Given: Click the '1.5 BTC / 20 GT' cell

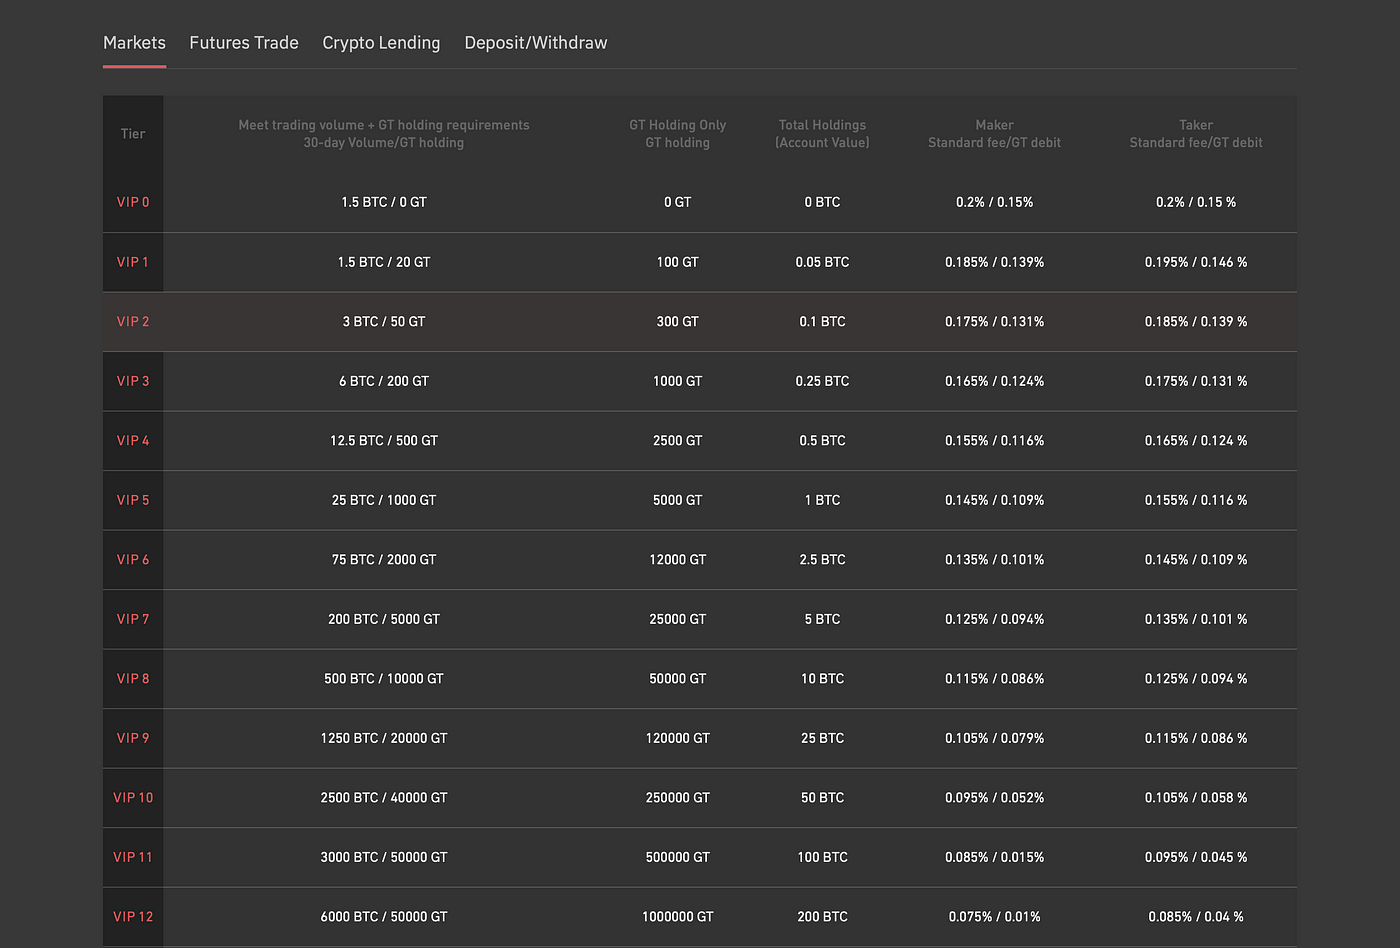Looking at the screenshot, I should coord(384,262).
